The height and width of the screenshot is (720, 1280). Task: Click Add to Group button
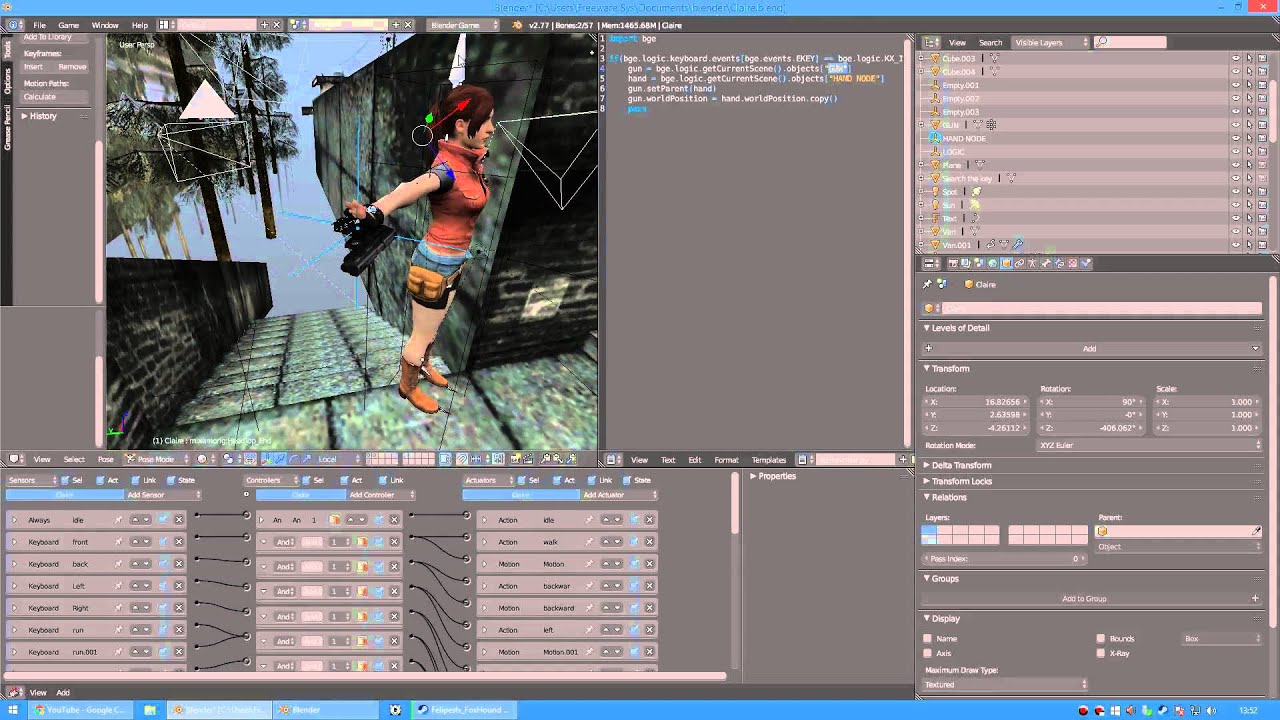(1091, 598)
